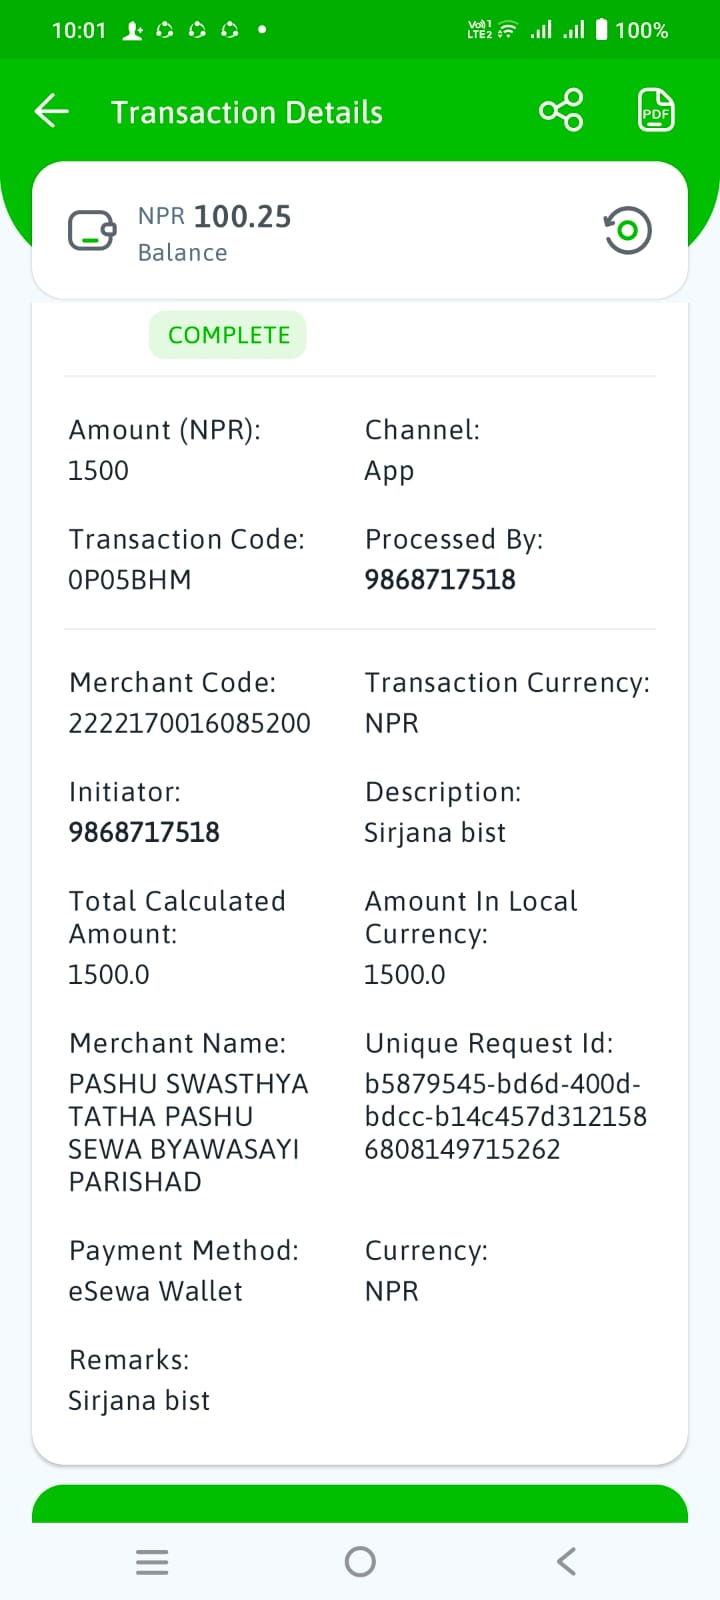Select transaction code 0P05BHM
Viewport: 720px width, 1600px height.
130,580
